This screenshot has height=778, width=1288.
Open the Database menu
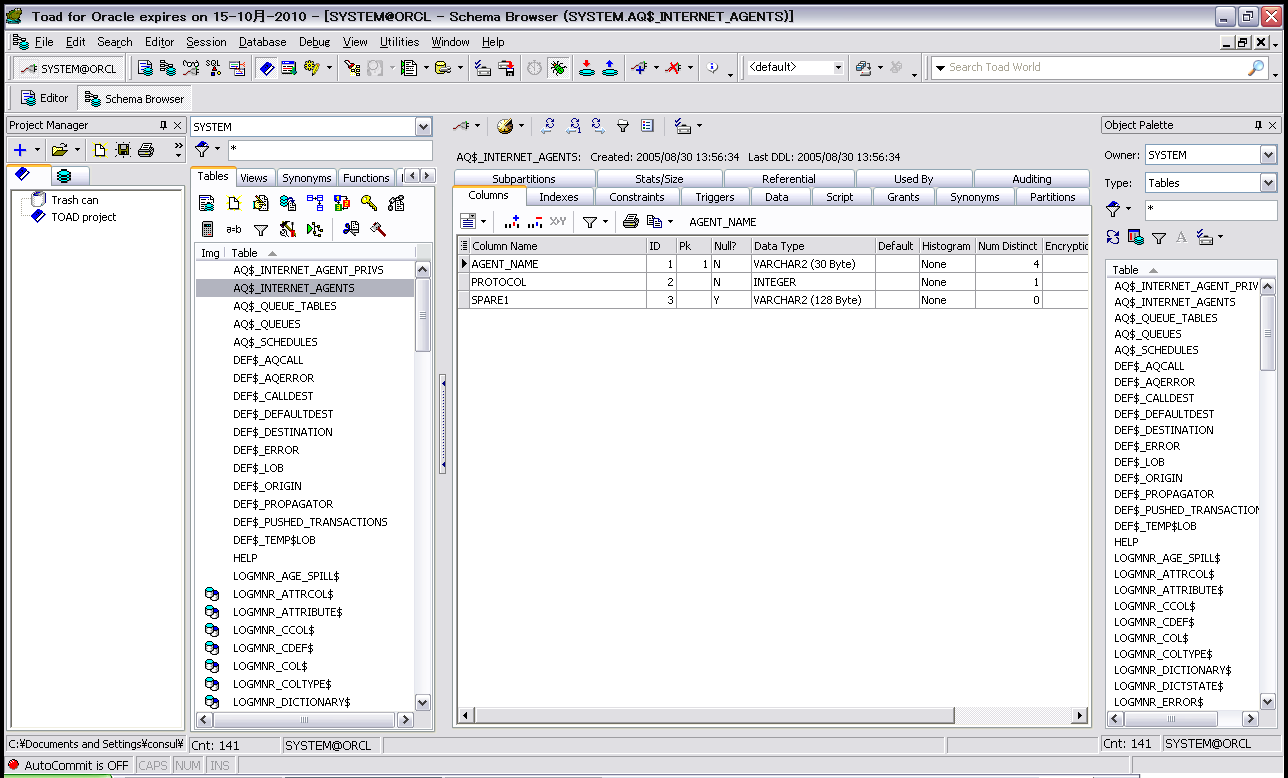click(262, 42)
